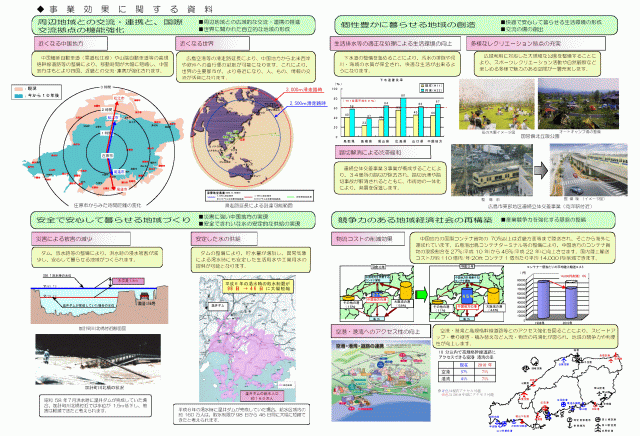
Task: Click the pink label '安定した水の供給'
Action: (x=224, y=239)
